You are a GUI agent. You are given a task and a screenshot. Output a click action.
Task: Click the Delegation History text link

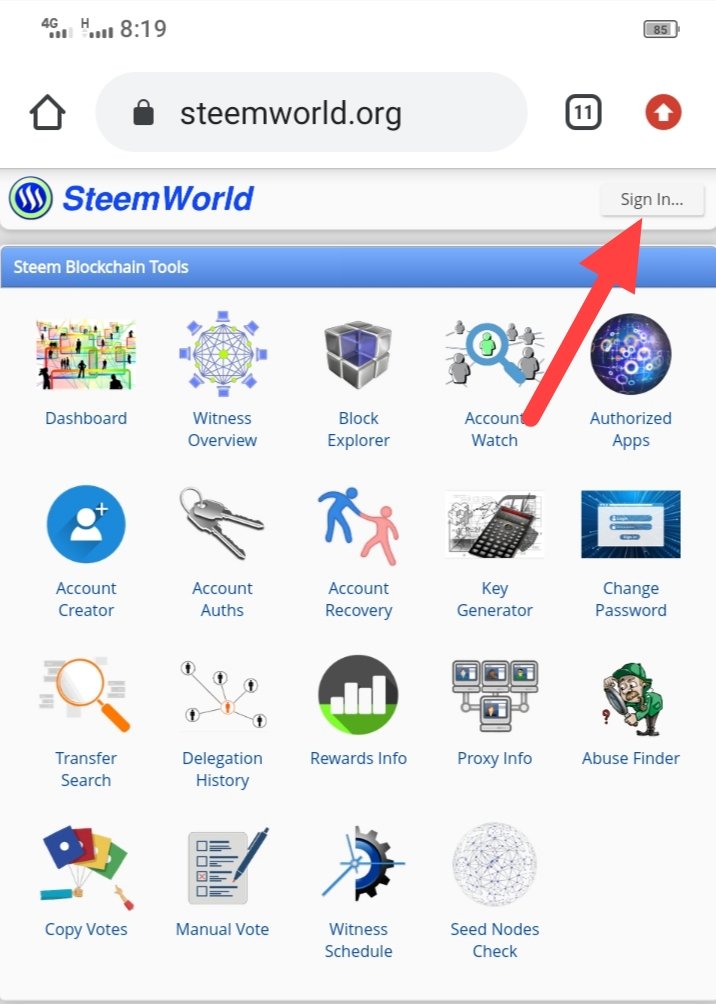[x=222, y=769]
